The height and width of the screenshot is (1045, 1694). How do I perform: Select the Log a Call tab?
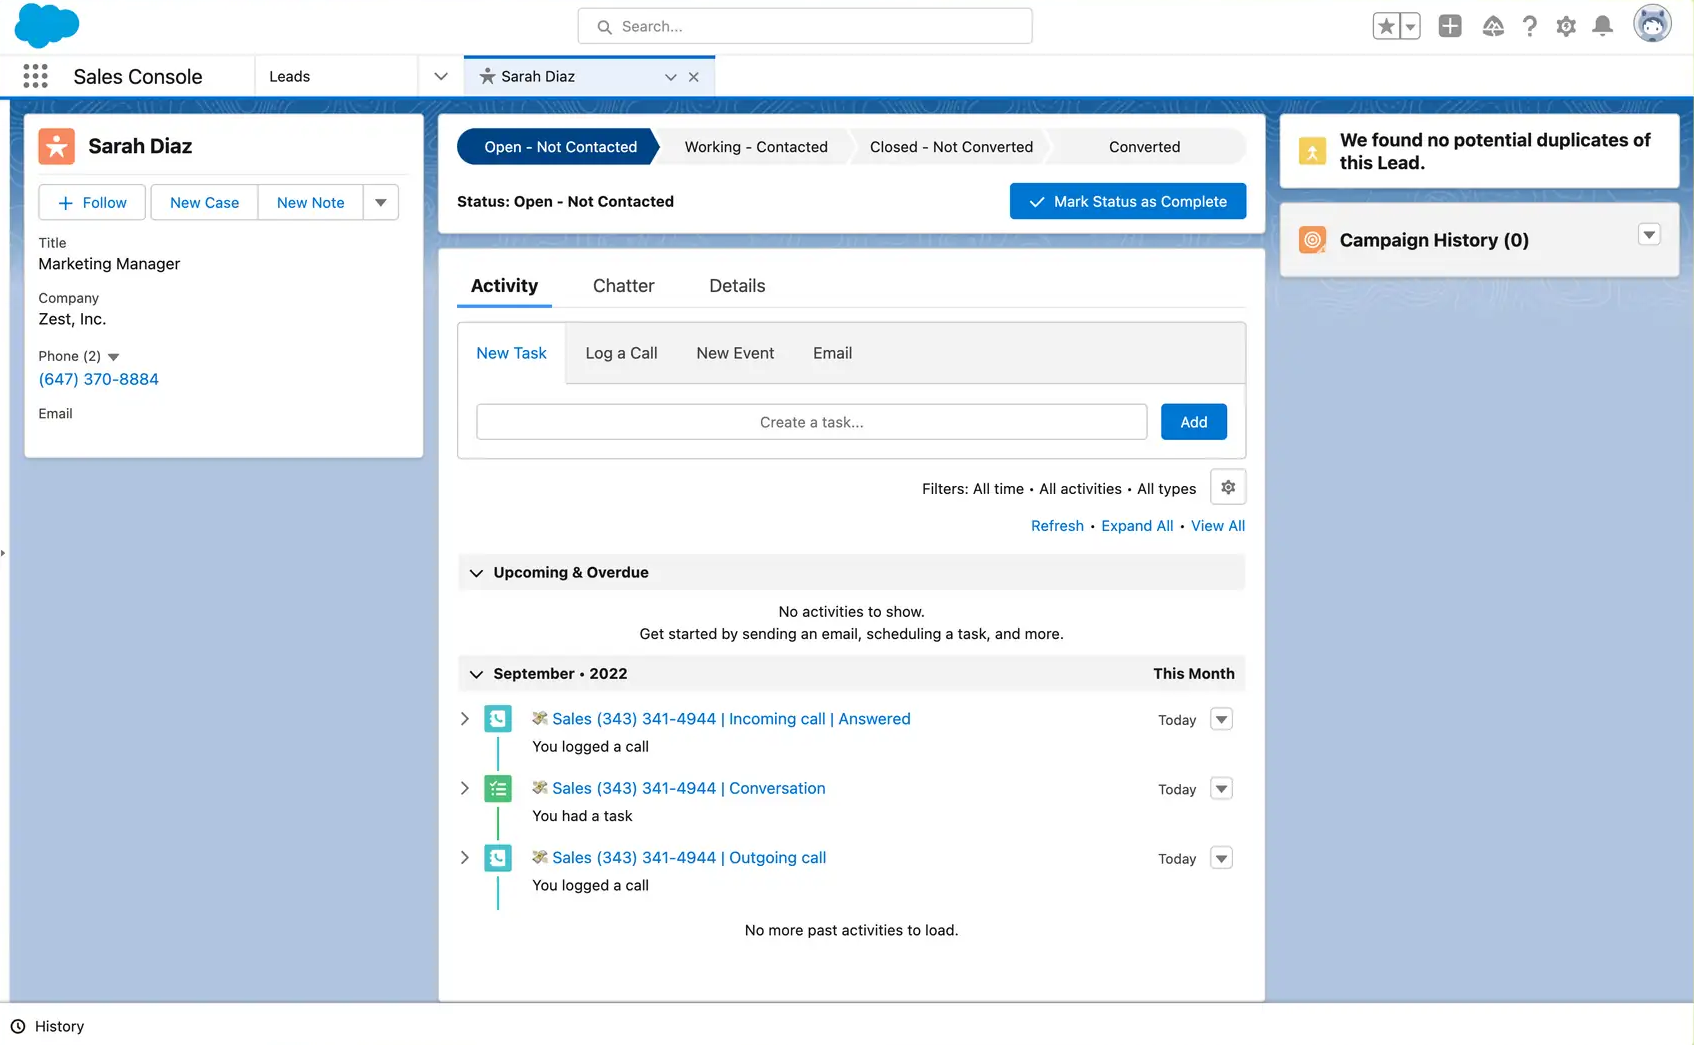[621, 353]
